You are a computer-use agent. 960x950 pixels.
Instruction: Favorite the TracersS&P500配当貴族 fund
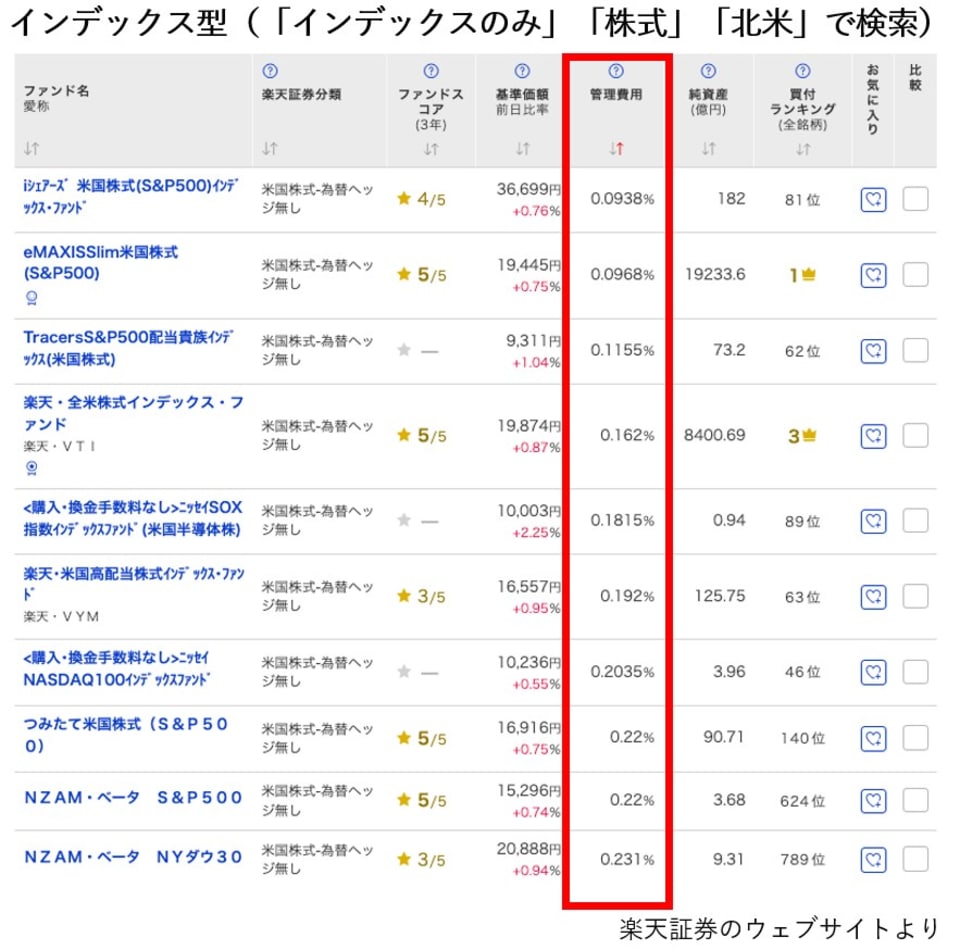(873, 351)
